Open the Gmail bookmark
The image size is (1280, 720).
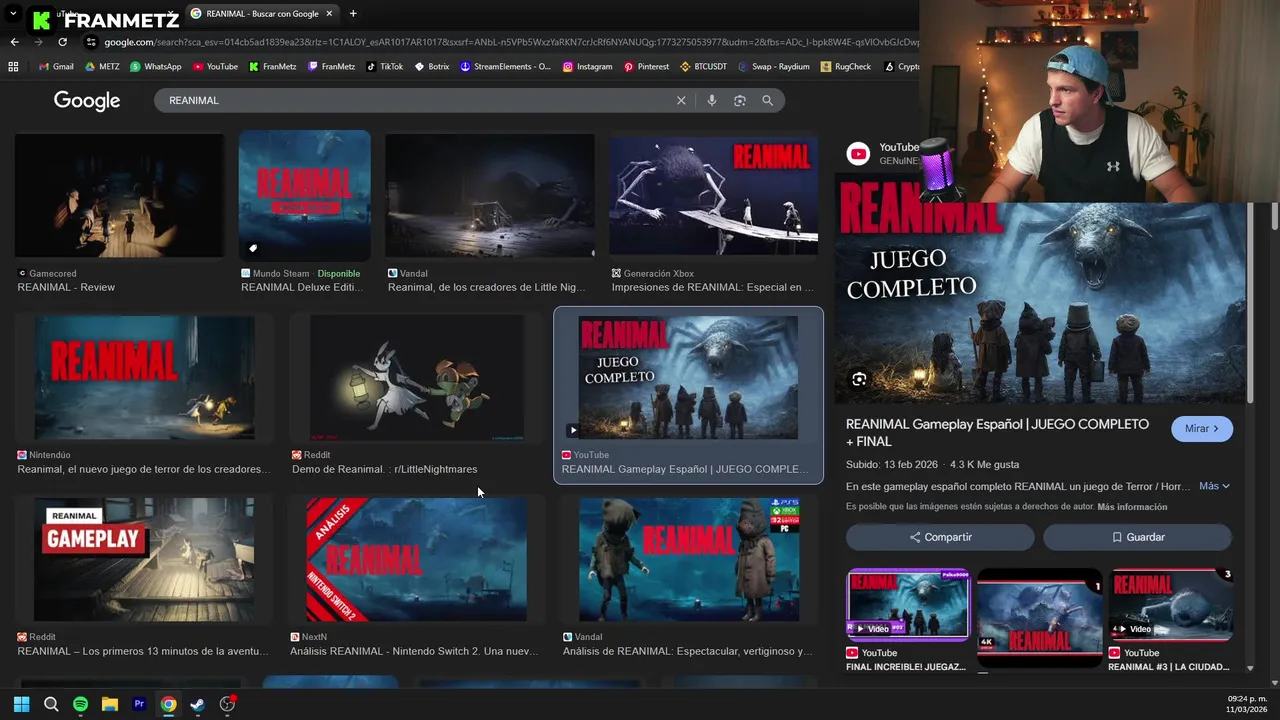(56, 67)
